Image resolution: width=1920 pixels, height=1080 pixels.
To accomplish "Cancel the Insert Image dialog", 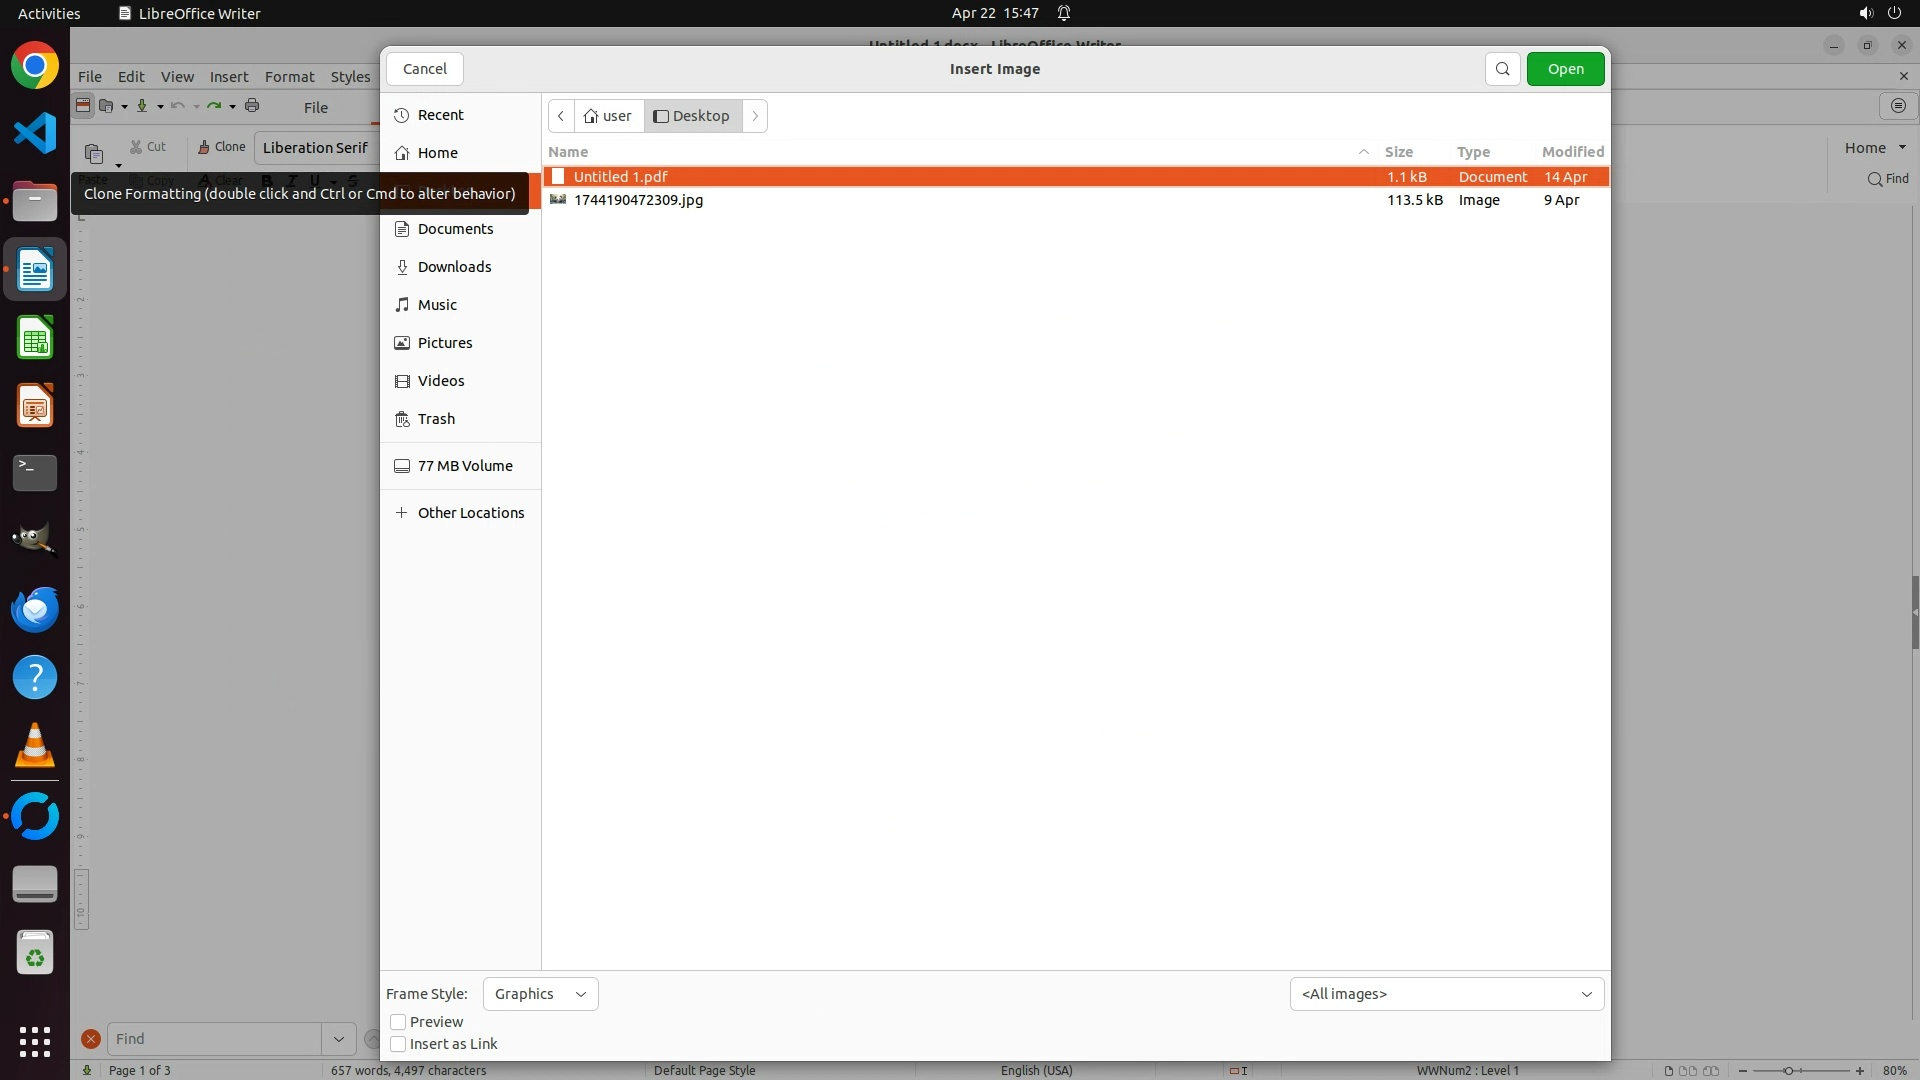I will click(x=424, y=69).
